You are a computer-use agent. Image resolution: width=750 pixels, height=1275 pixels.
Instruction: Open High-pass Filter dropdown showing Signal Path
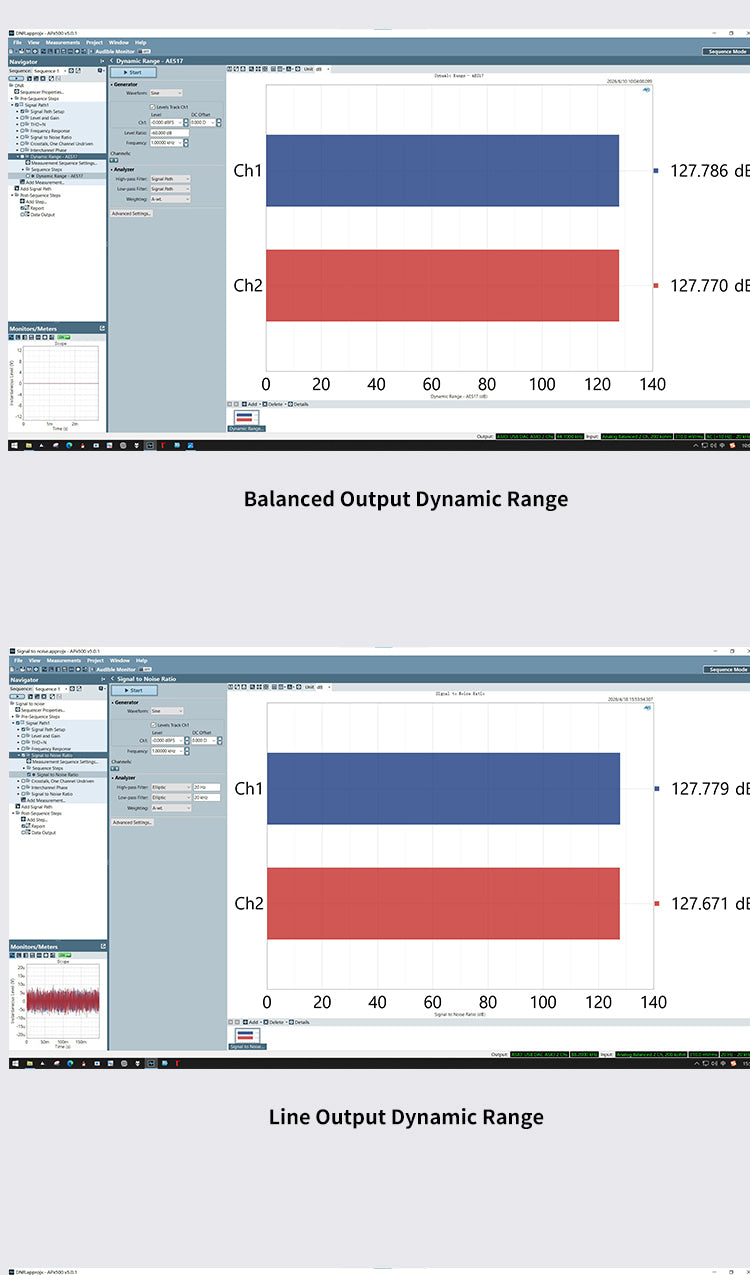coord(170,179)
